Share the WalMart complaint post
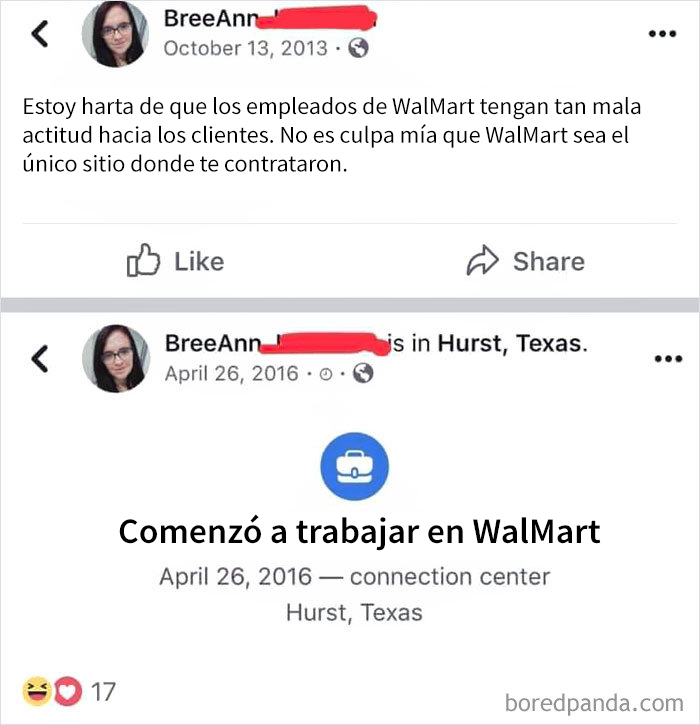The image size is (700, 725). click(x=525, y=261)
